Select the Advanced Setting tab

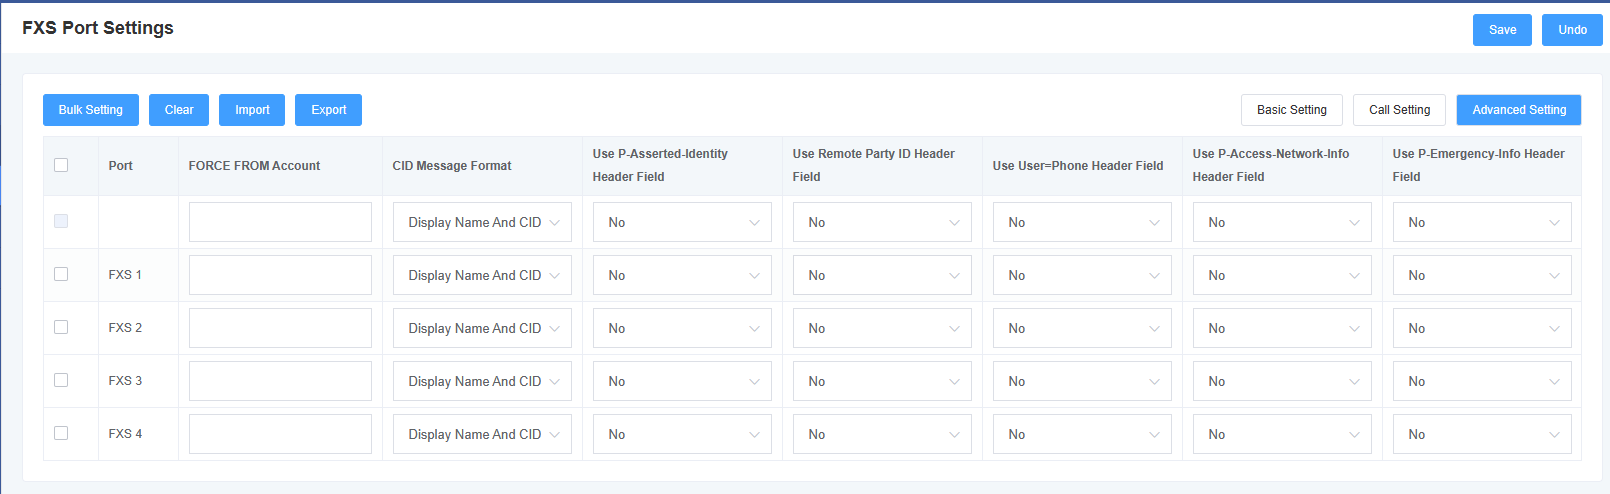tap(1519, 110)
